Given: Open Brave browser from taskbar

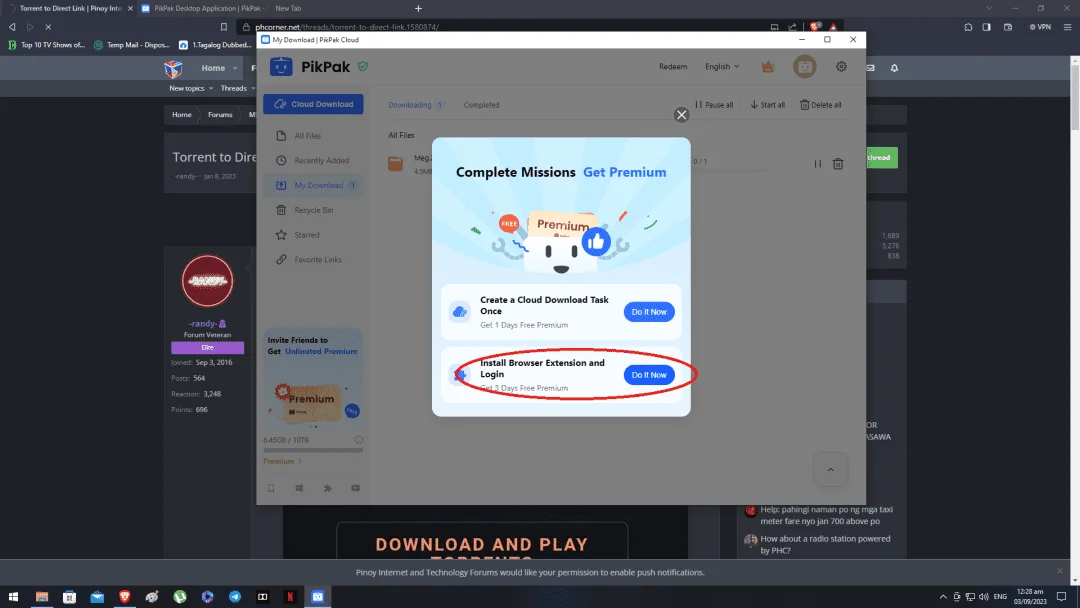Looking at the screenshot, I should coord(125,596).
